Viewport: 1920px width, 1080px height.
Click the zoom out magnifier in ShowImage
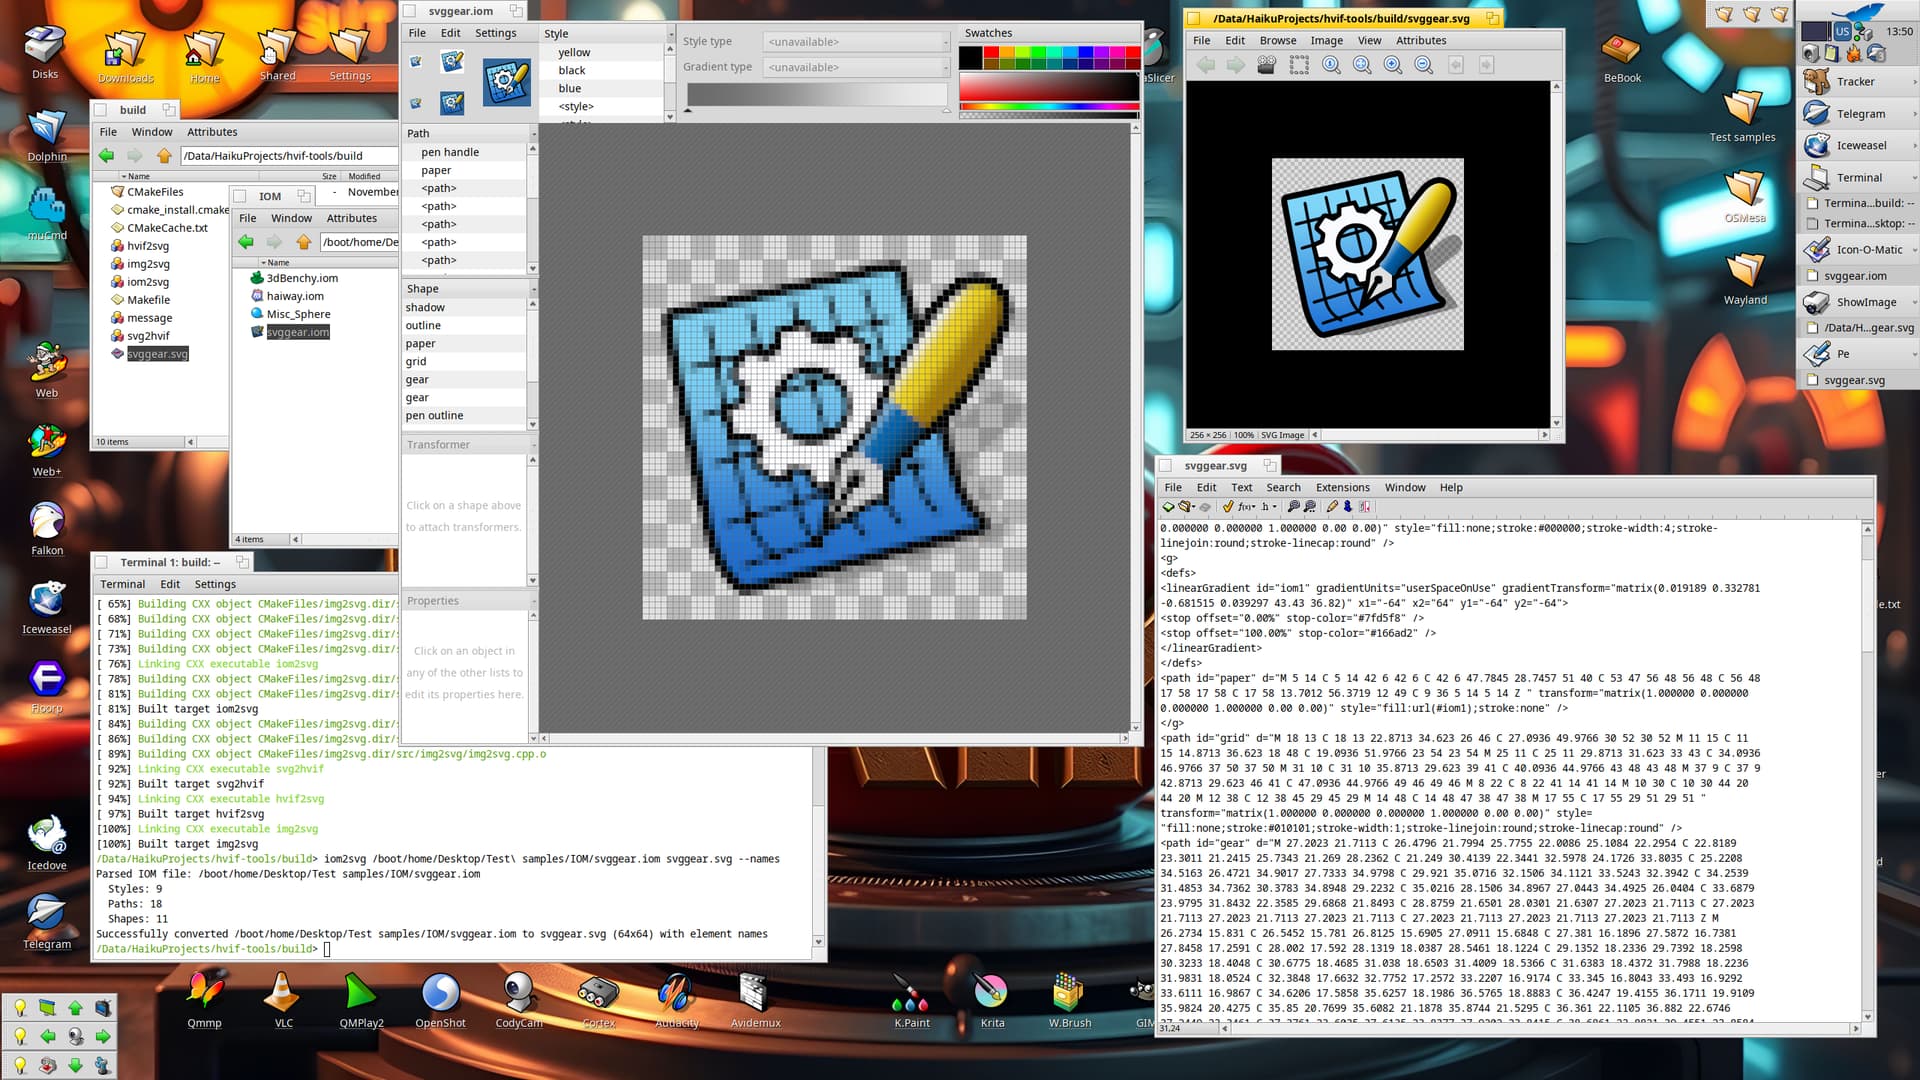coord(1424,65)
